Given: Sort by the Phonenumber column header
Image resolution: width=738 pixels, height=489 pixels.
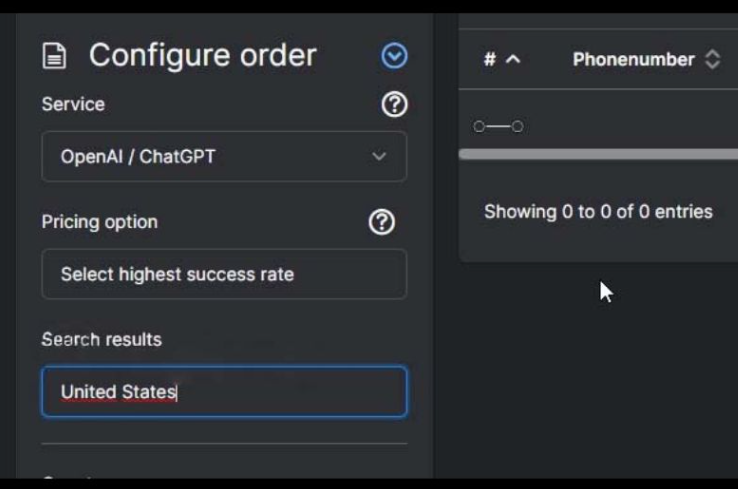Looking at the screenshot, I should [633, 60].
